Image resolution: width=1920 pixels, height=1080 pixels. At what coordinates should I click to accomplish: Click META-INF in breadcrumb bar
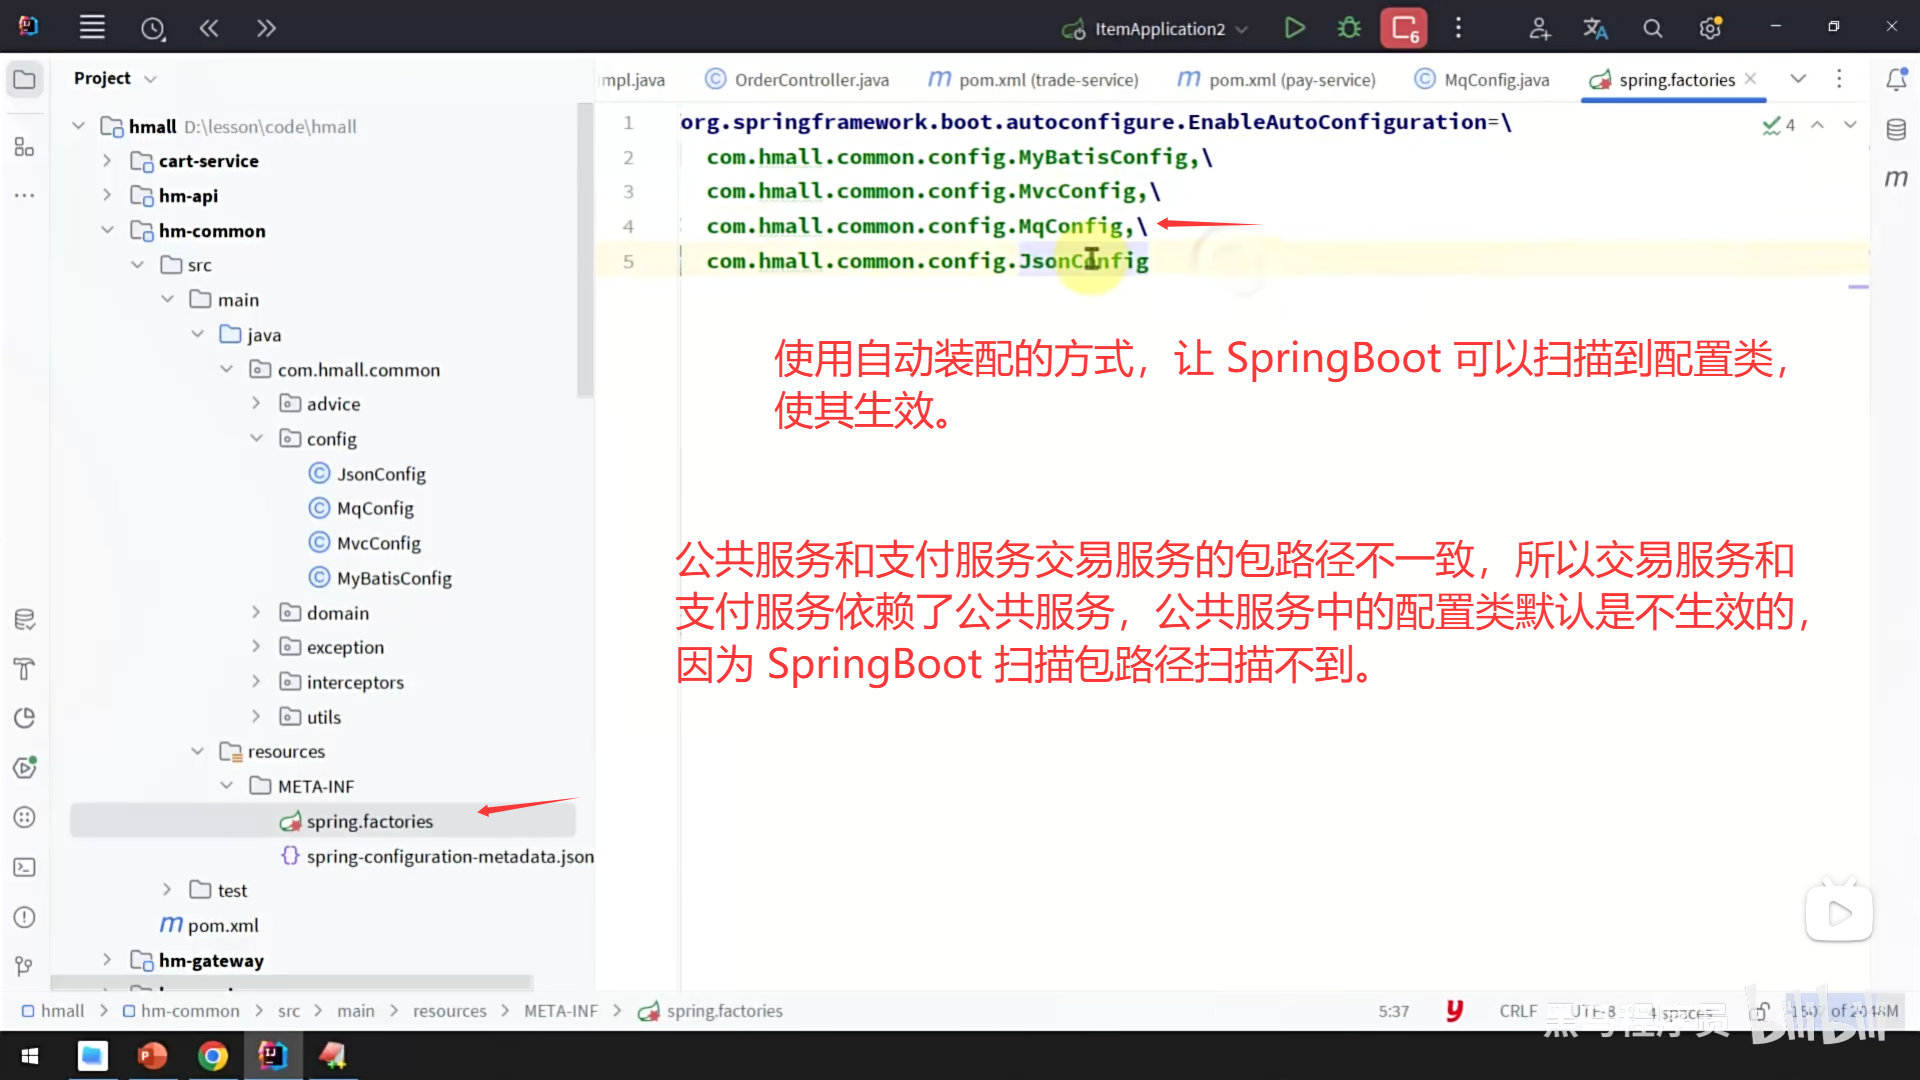[560, 1011]
